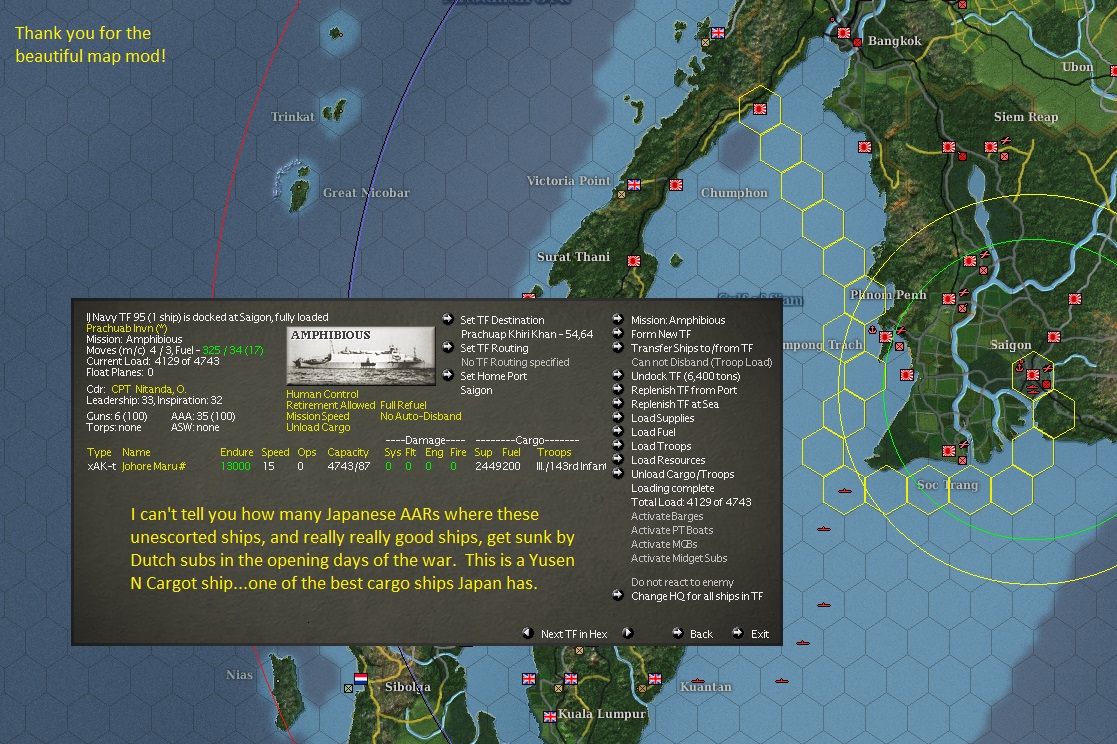The image size is (1117, 744).
Task: Select the Japanese flag near Chumphon
Action: tap(676, 185)
